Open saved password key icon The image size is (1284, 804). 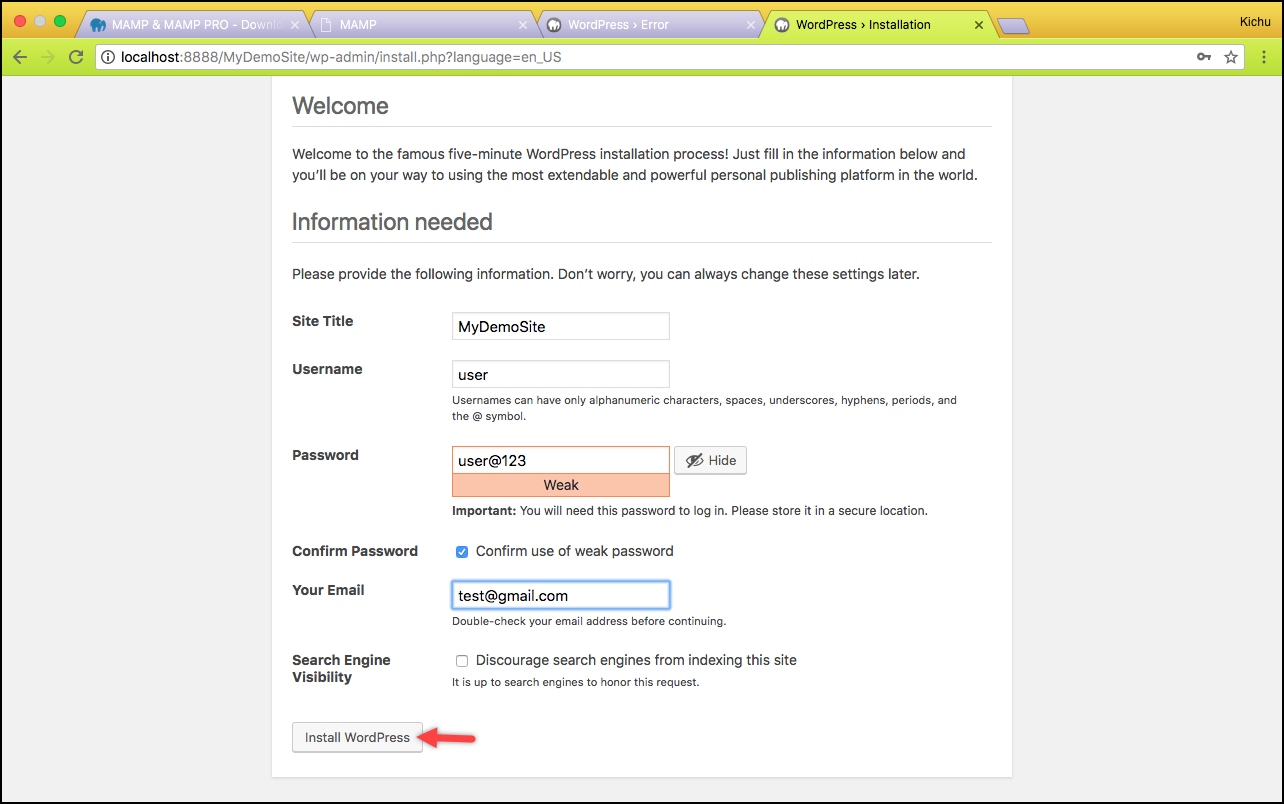pyautogui.click(x=1204, y=57)
